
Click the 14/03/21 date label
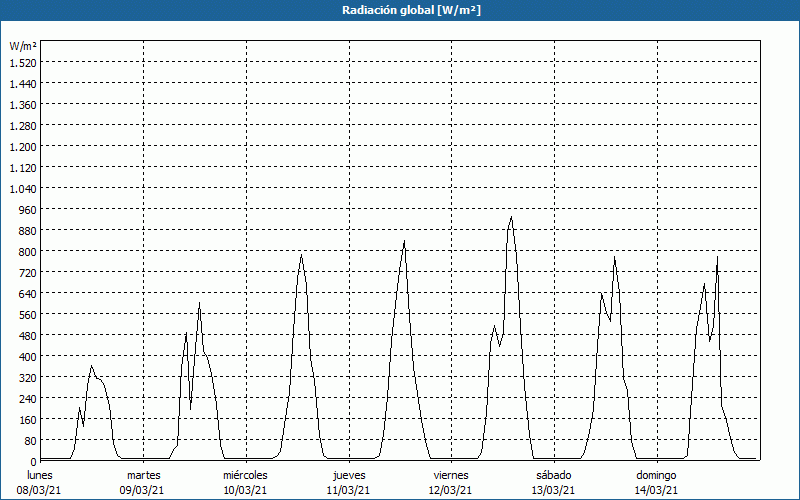[656, 490]
